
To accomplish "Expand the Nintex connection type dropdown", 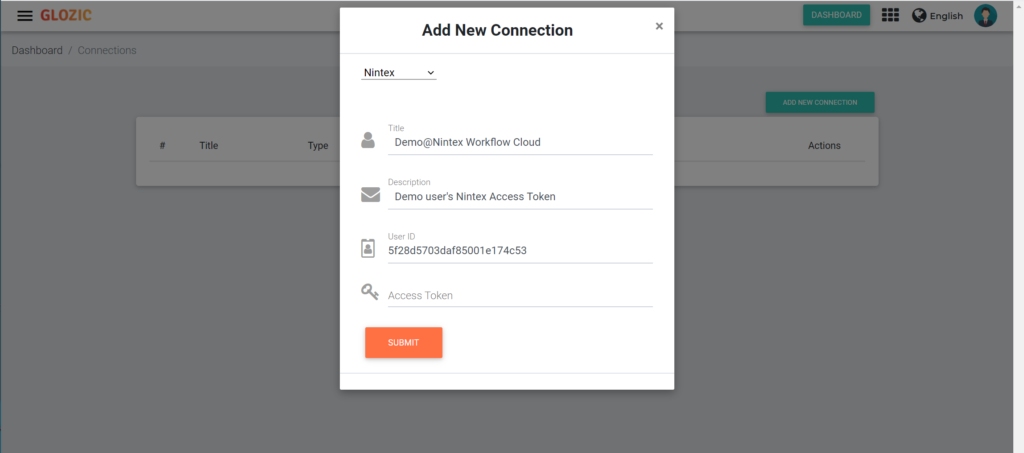I will tap(398, 72).
